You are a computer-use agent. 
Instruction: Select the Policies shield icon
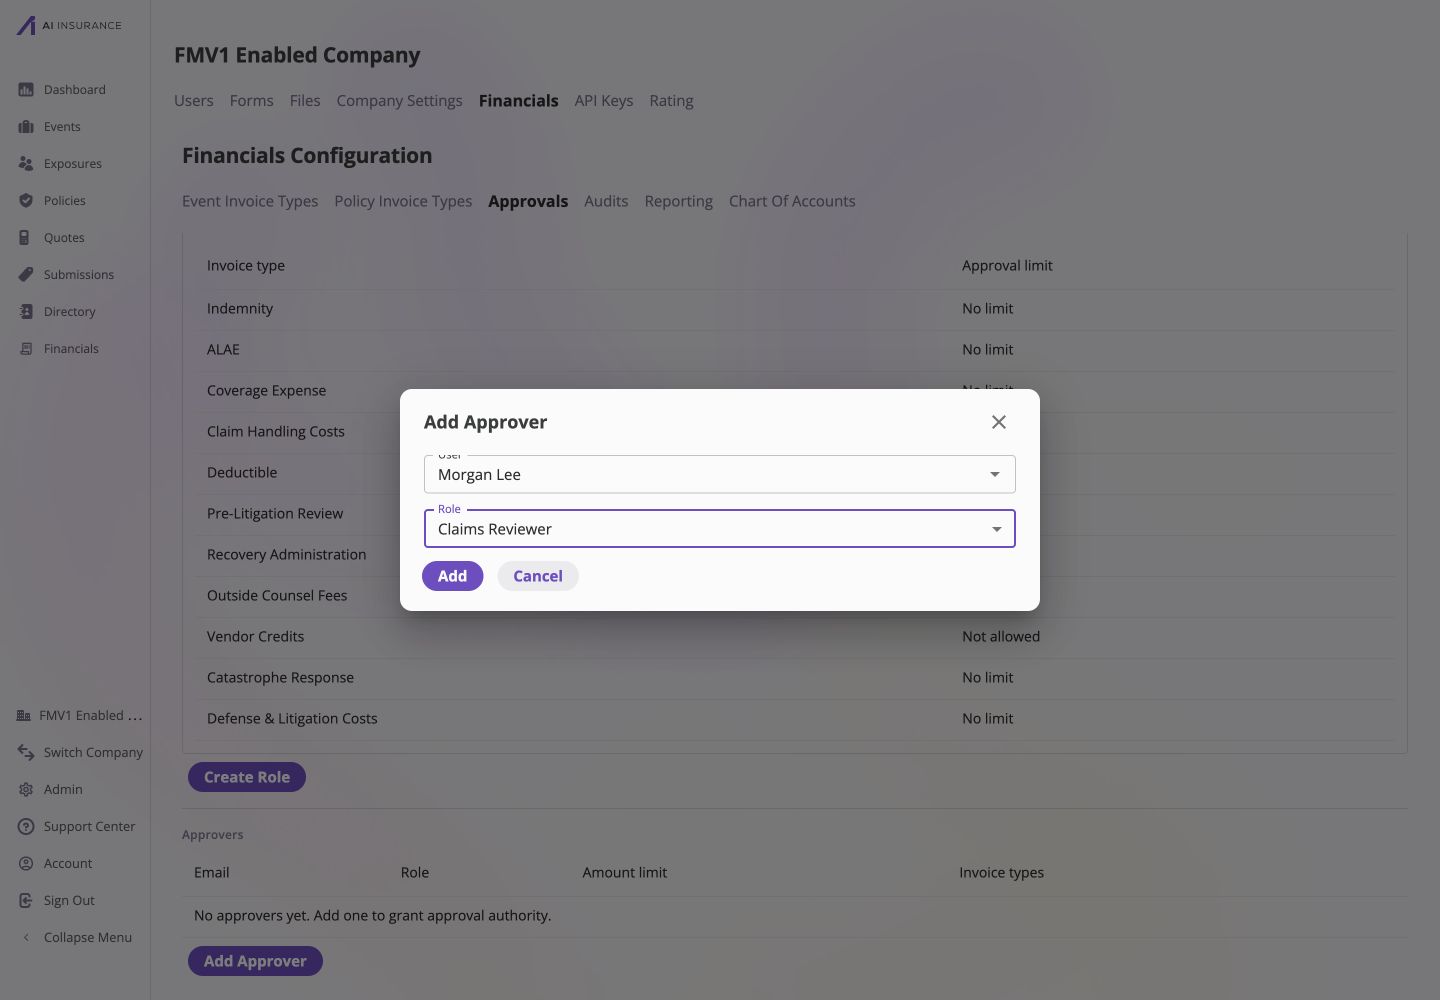(x=26, y=201)
